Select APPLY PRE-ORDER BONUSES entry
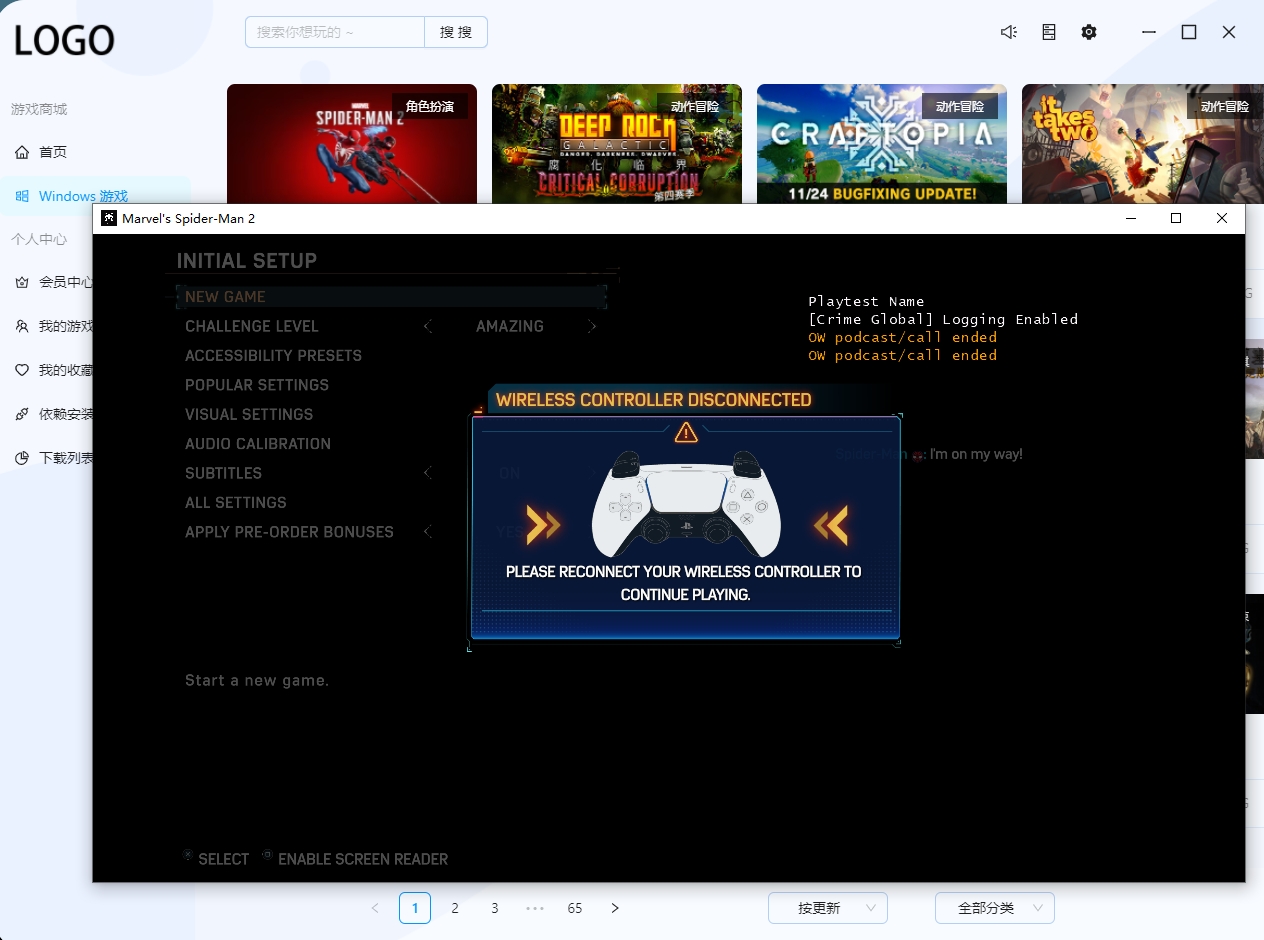 pyautogui.click(x=289, y=532)
